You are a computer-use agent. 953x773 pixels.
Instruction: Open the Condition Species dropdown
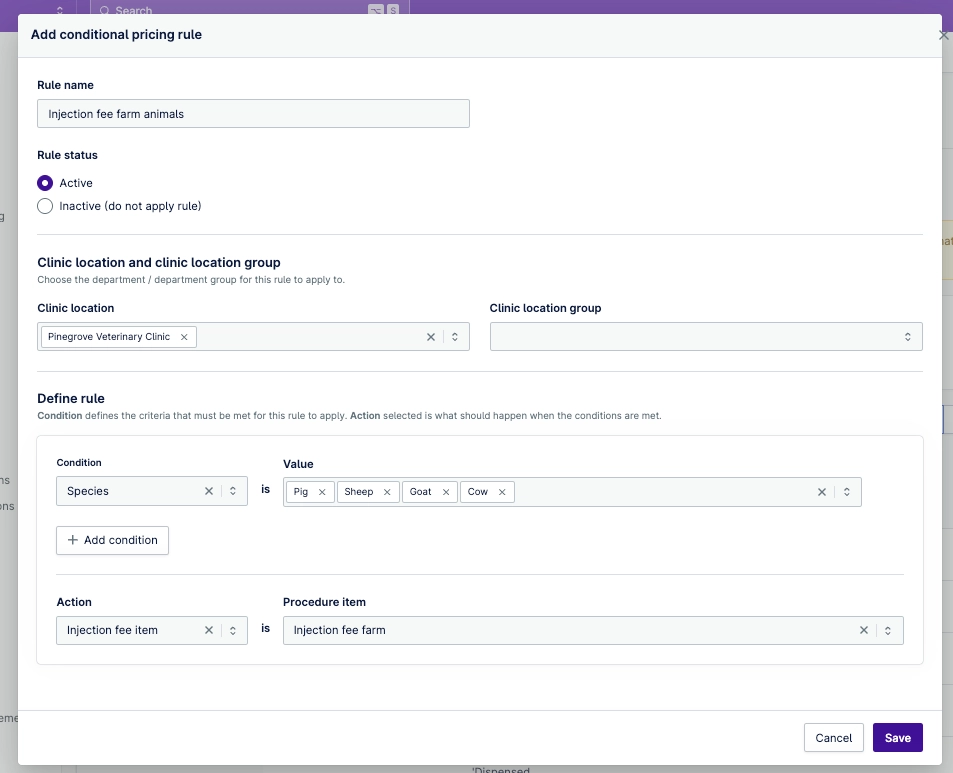coord(233,491)
